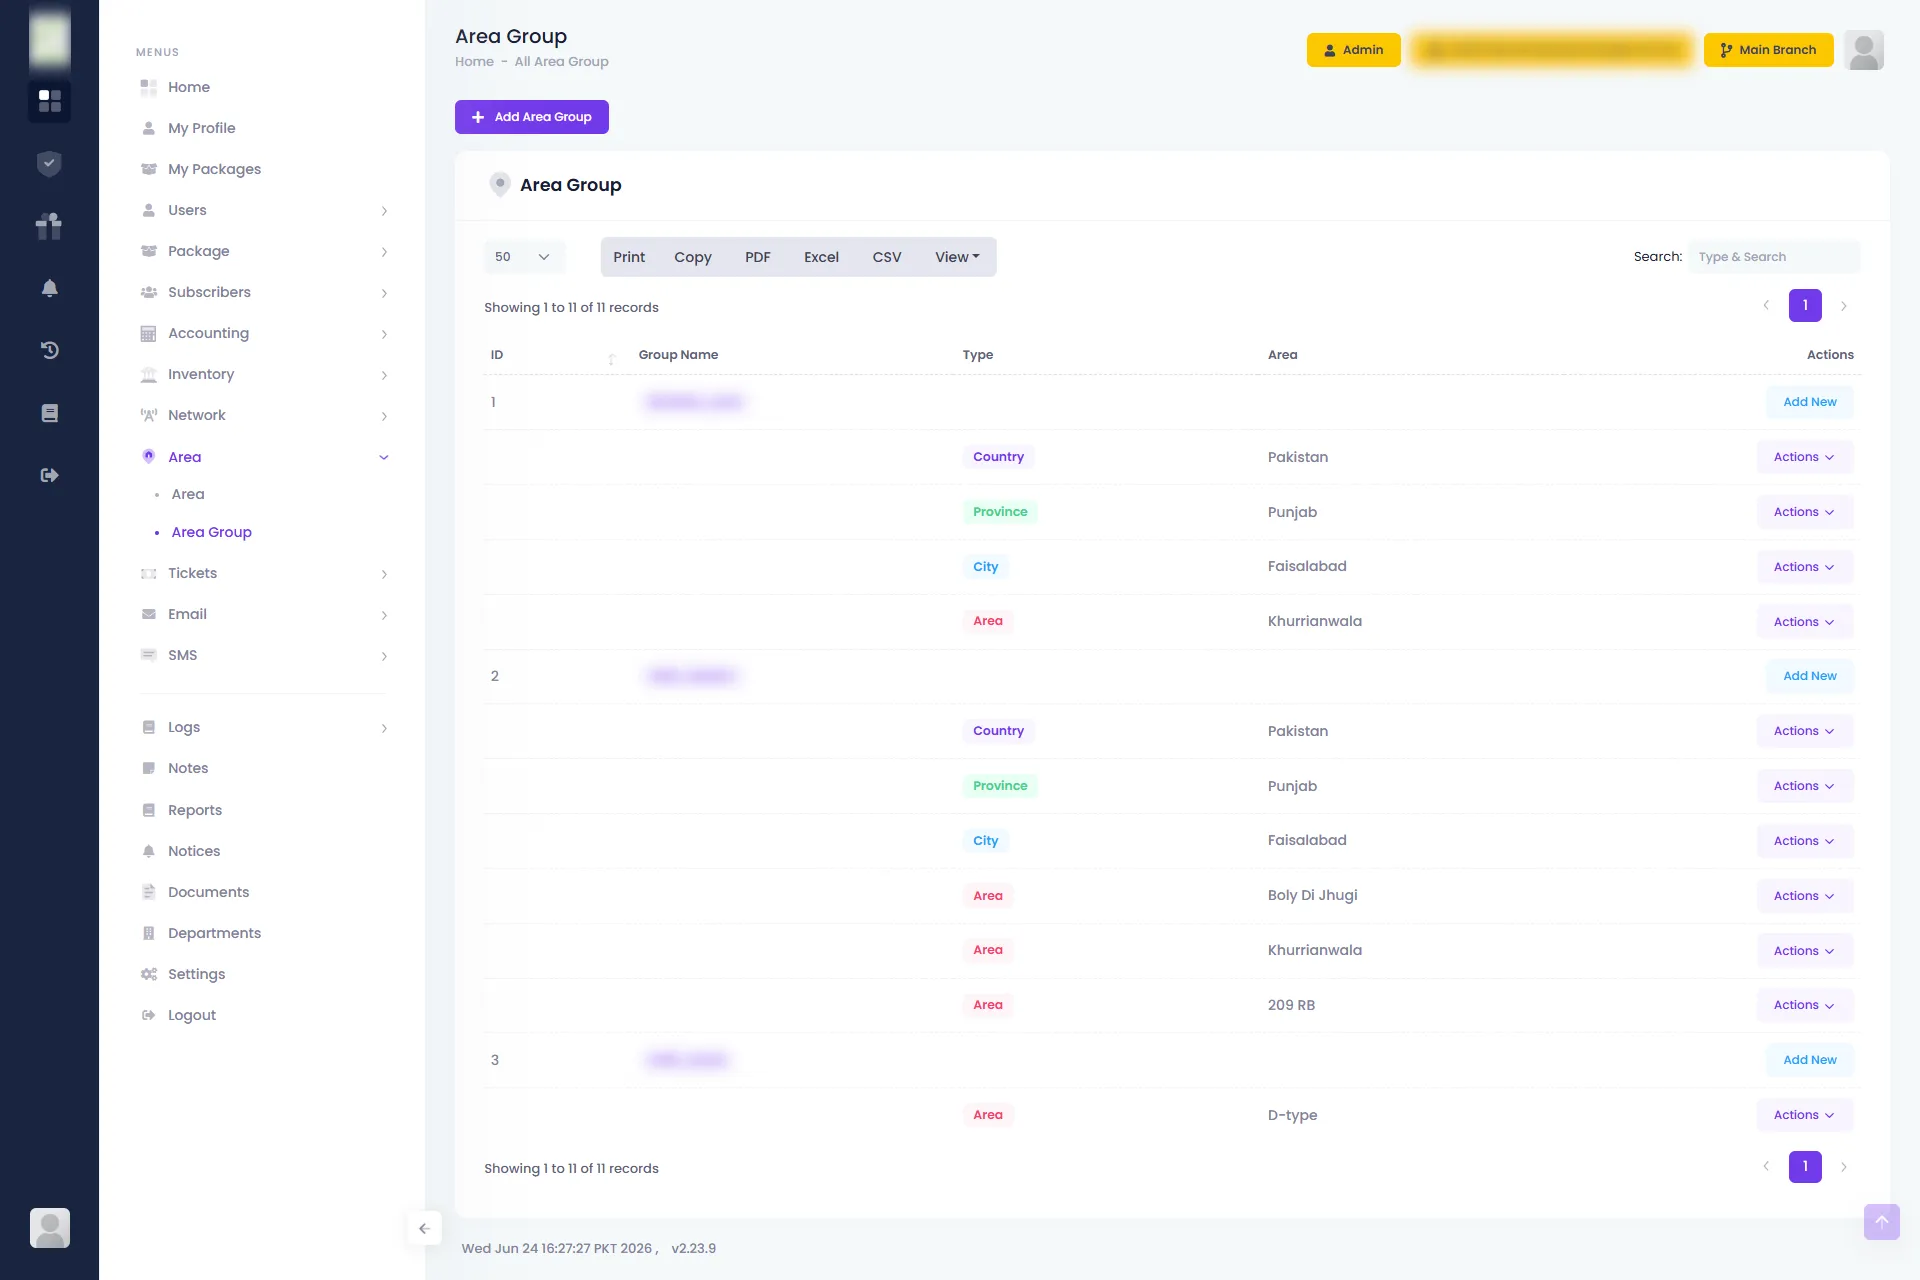Screen dimensions: 1920x1280
Task: Click the sign-out arrow icon in dark sidebar
Action: tap(49, 475)
